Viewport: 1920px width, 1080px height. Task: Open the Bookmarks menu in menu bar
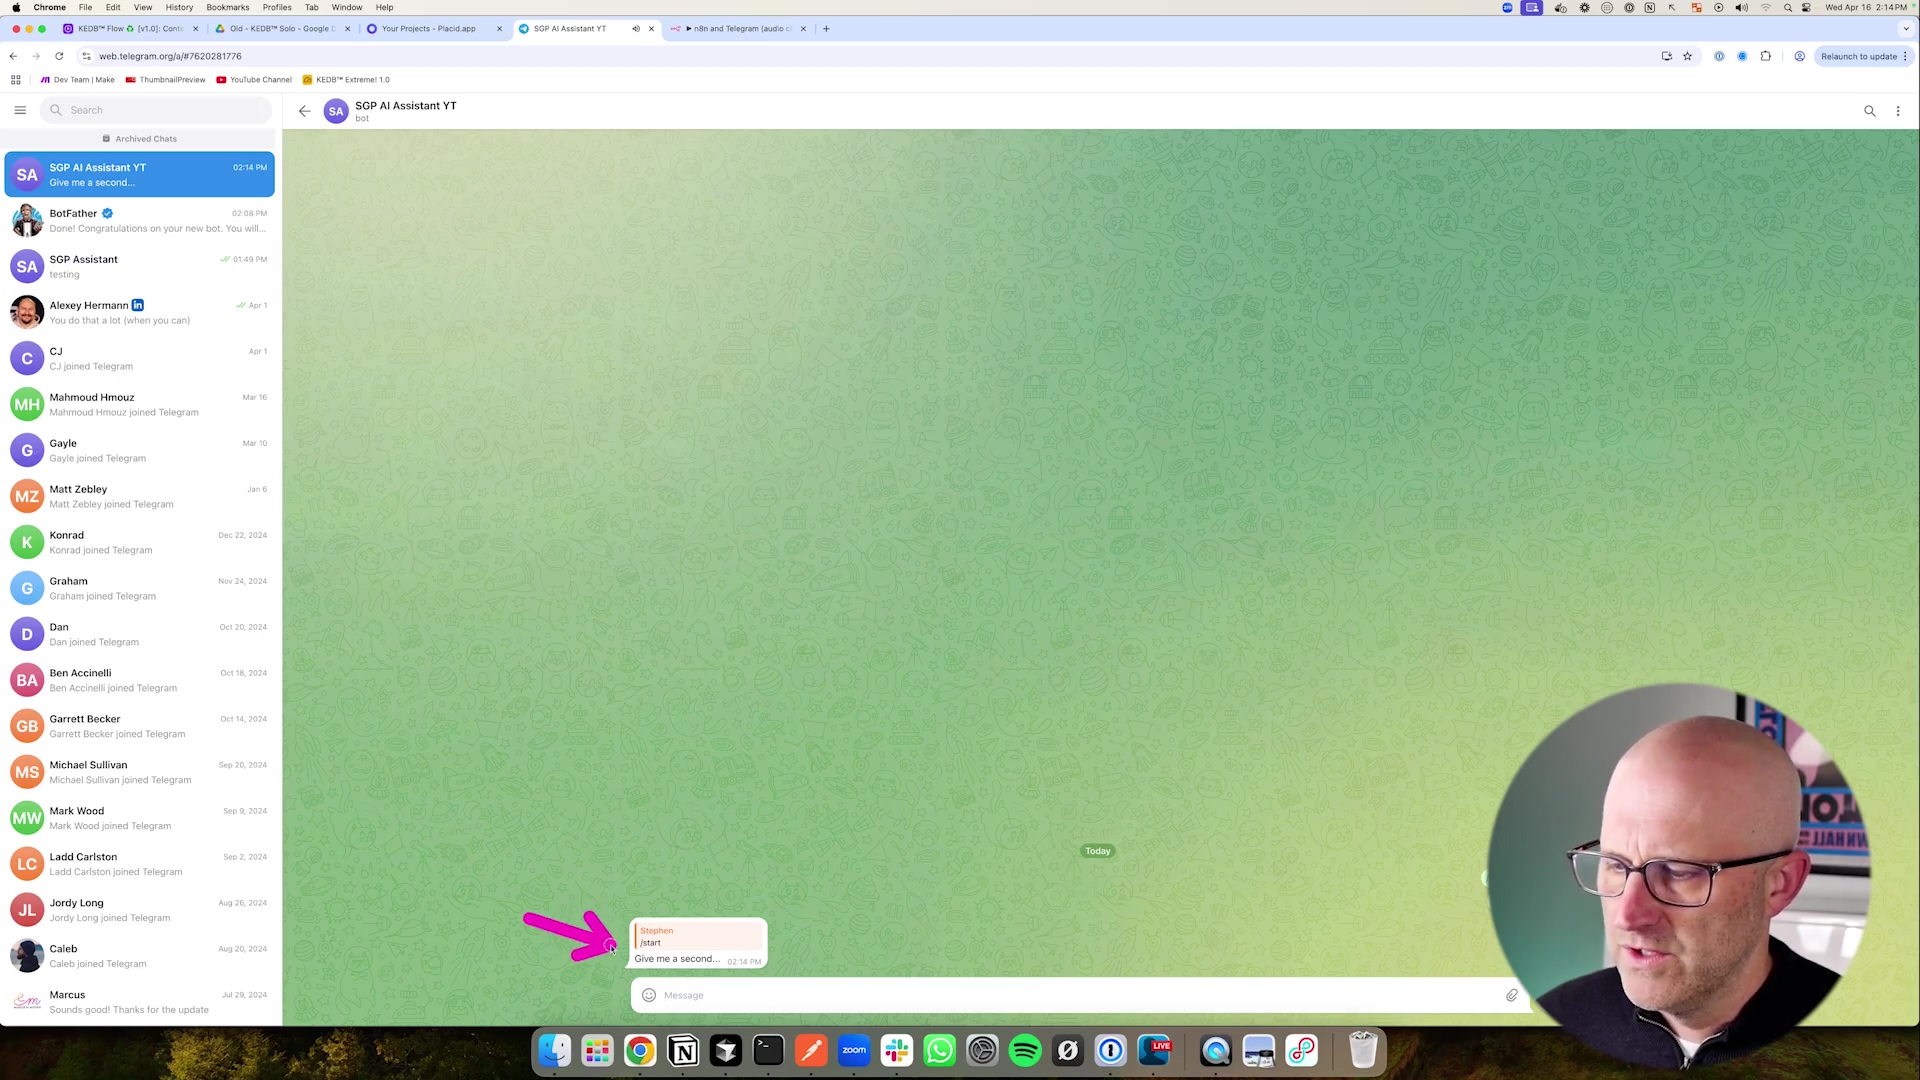point(227,7)
